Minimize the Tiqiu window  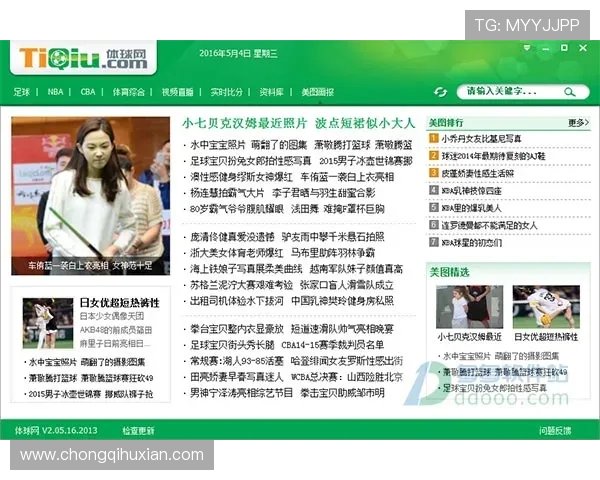click(546, 49)
